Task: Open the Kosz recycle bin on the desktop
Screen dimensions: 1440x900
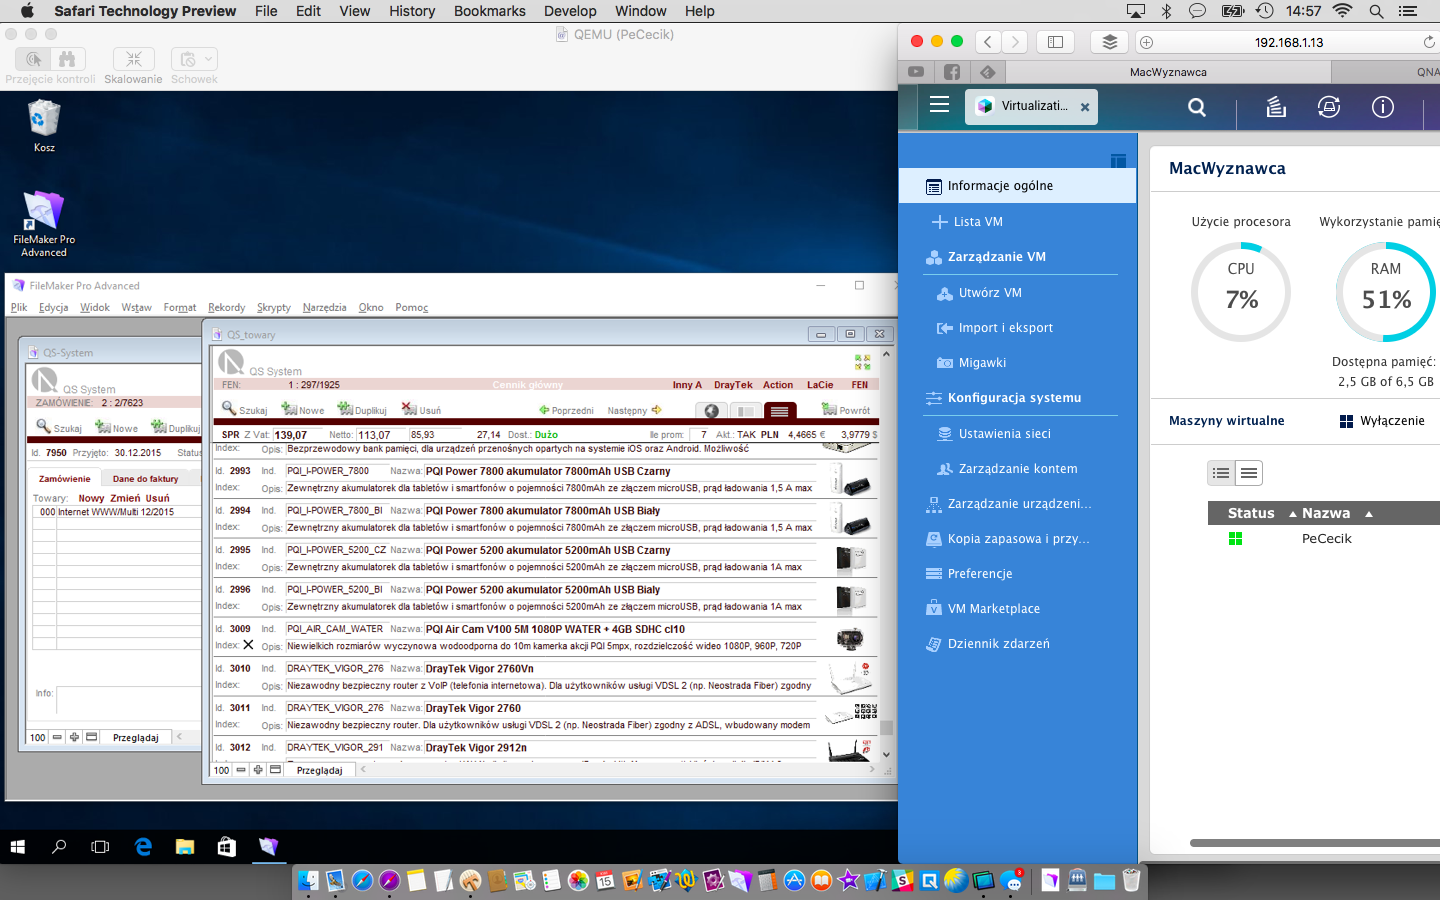Action: pyautogui.click(x=44, y=126)
